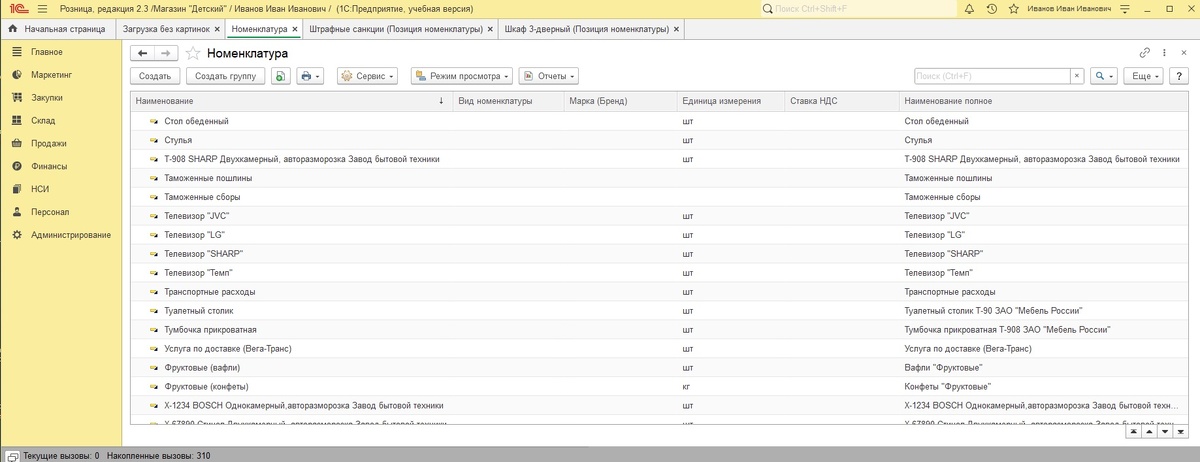Close the Шкаф 3-дверный tab
This screenshot has height=462, width=1200.
pos(678,29)
